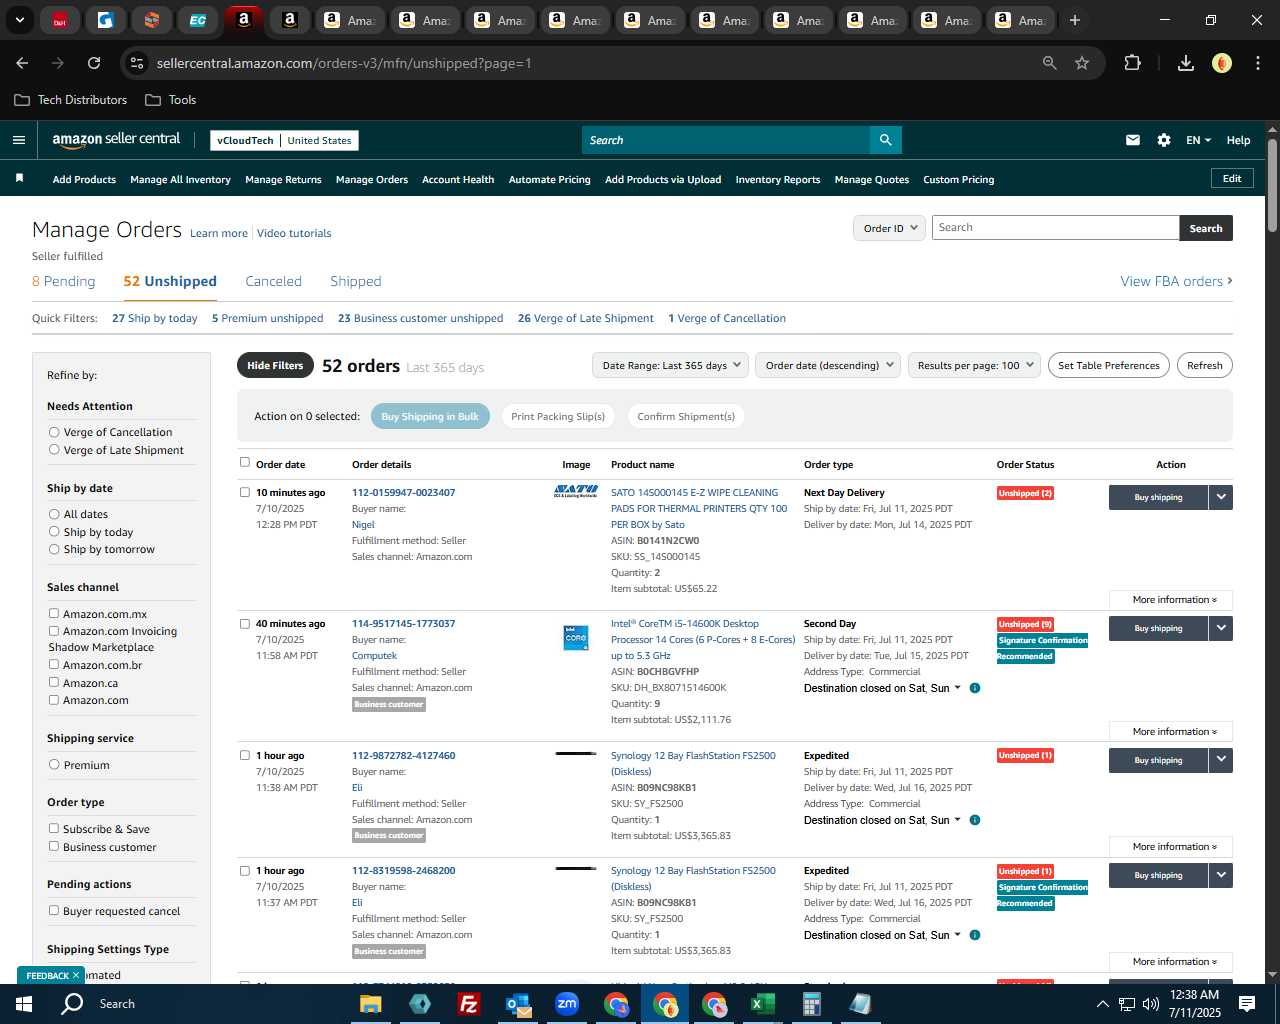Select the Verge of Cancellation radio filter
The width and height of the screenshot is (1280, 1024).
coord(54,432)
